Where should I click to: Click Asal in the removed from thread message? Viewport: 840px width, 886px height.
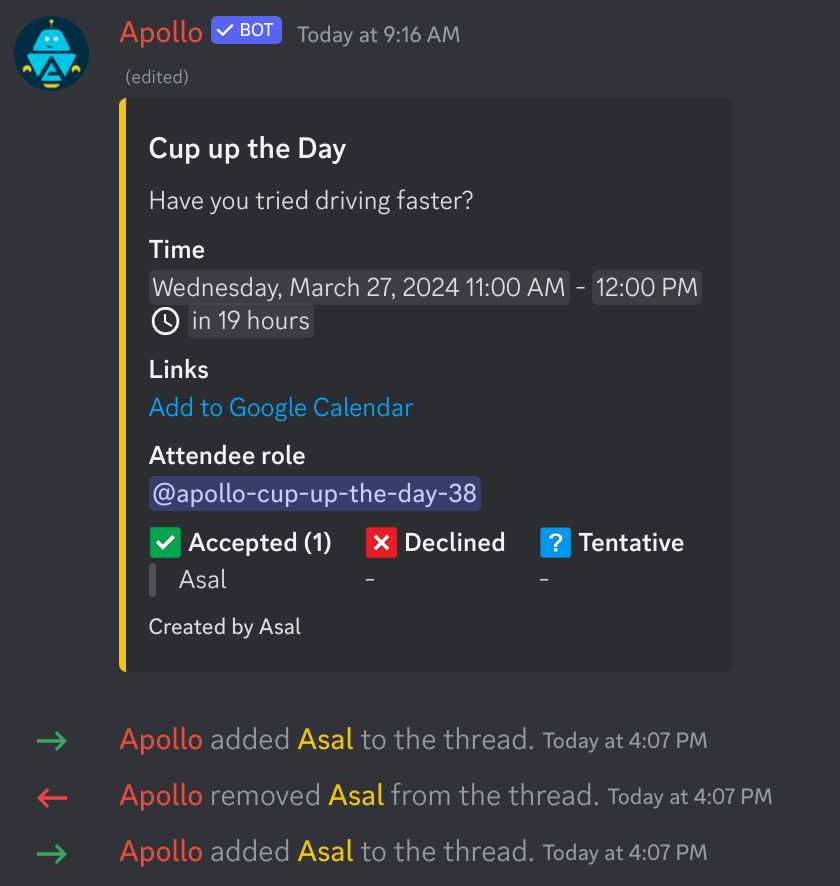356,796
